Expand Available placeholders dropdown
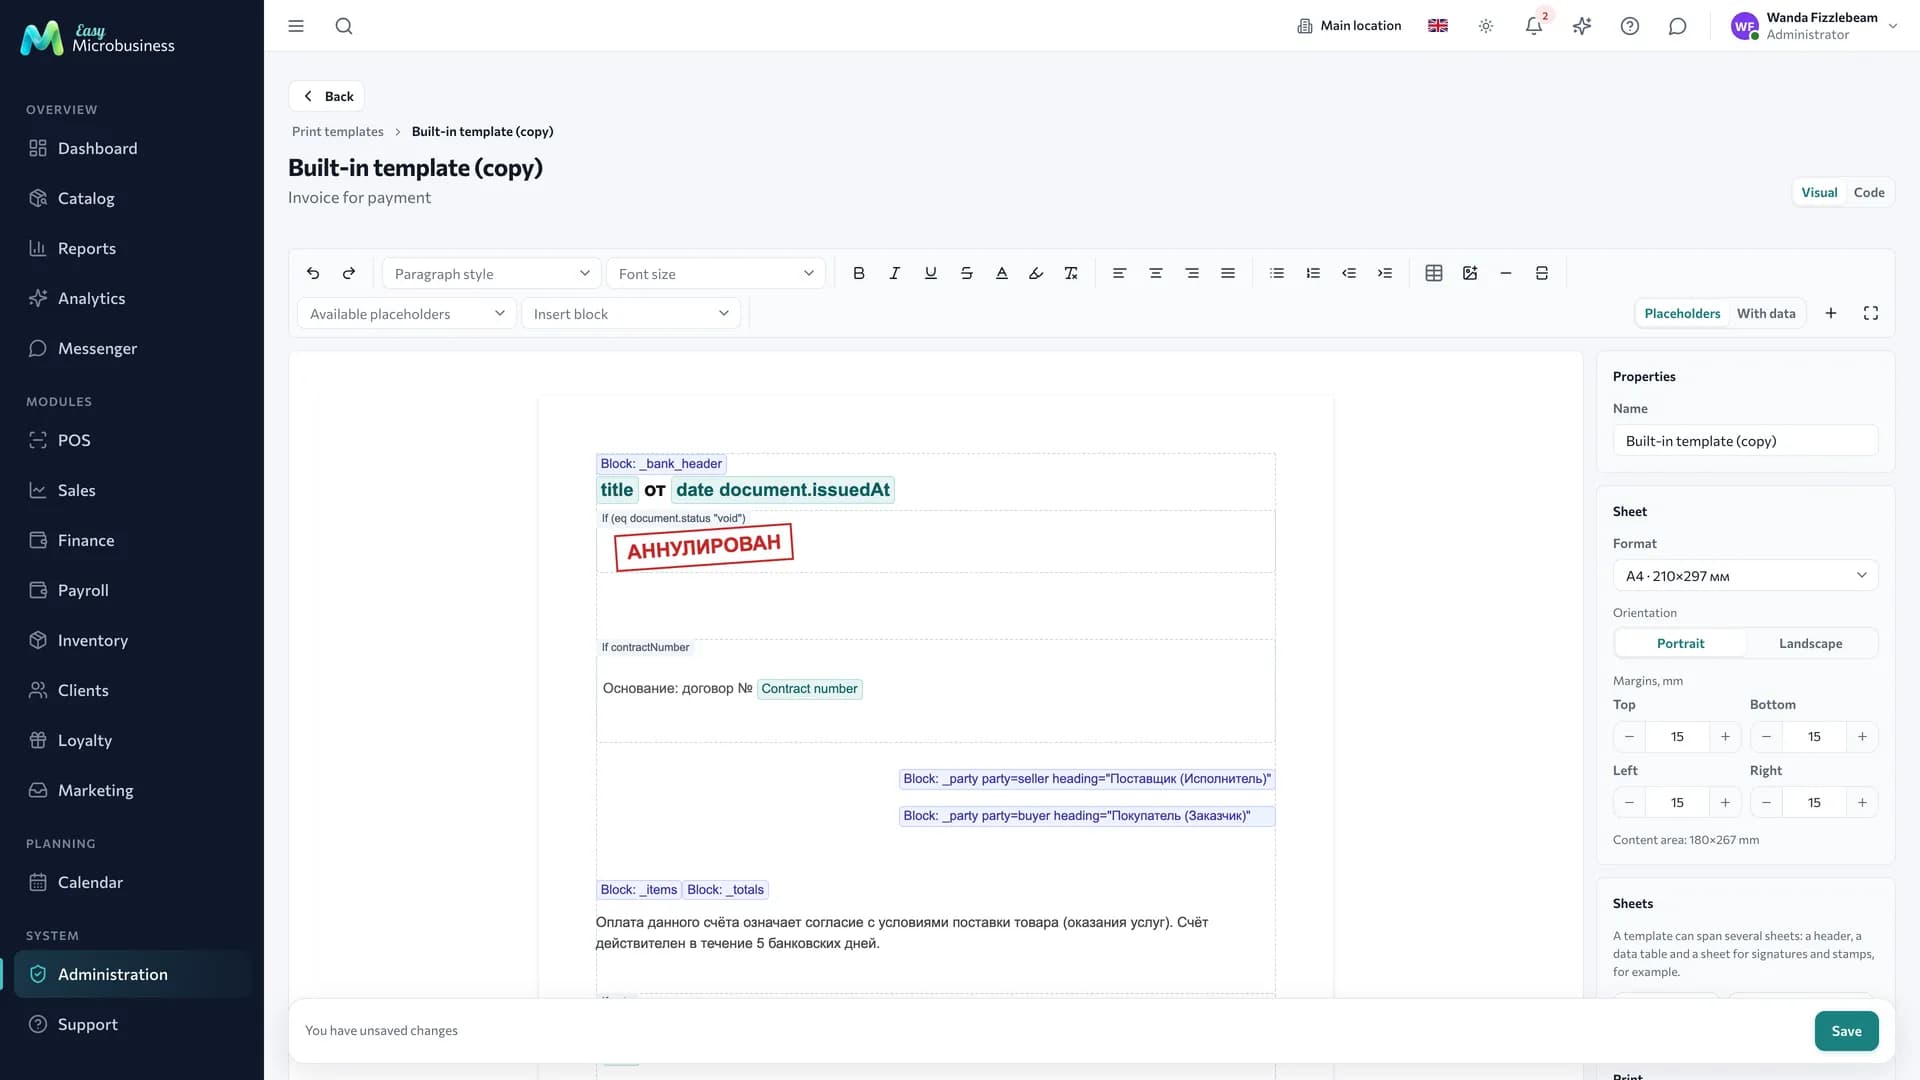Screen dimensions: 1920x1080 406,313
